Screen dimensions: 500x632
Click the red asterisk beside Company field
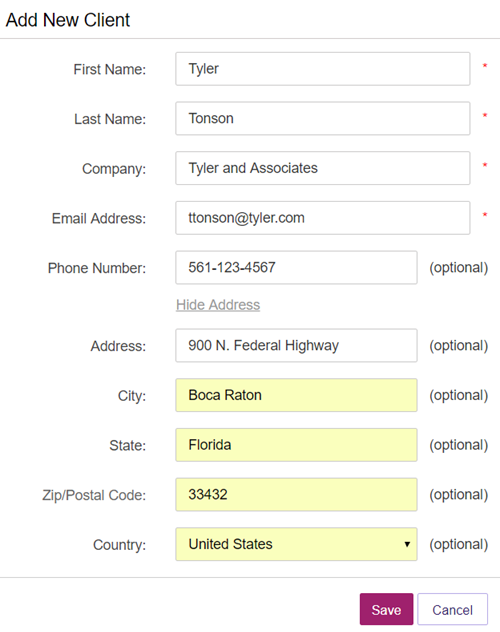[485, 165]
